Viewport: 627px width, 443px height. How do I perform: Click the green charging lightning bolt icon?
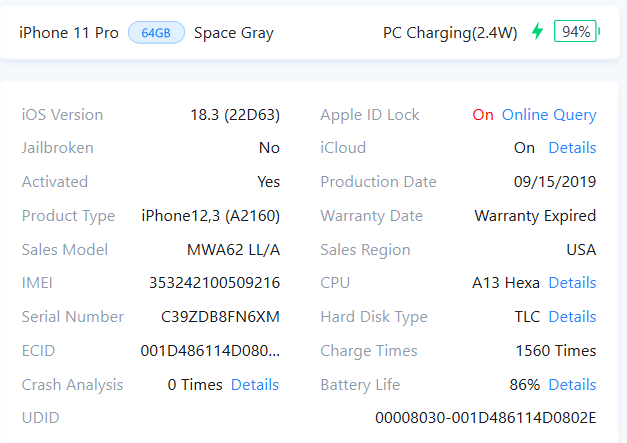point(537,32)
